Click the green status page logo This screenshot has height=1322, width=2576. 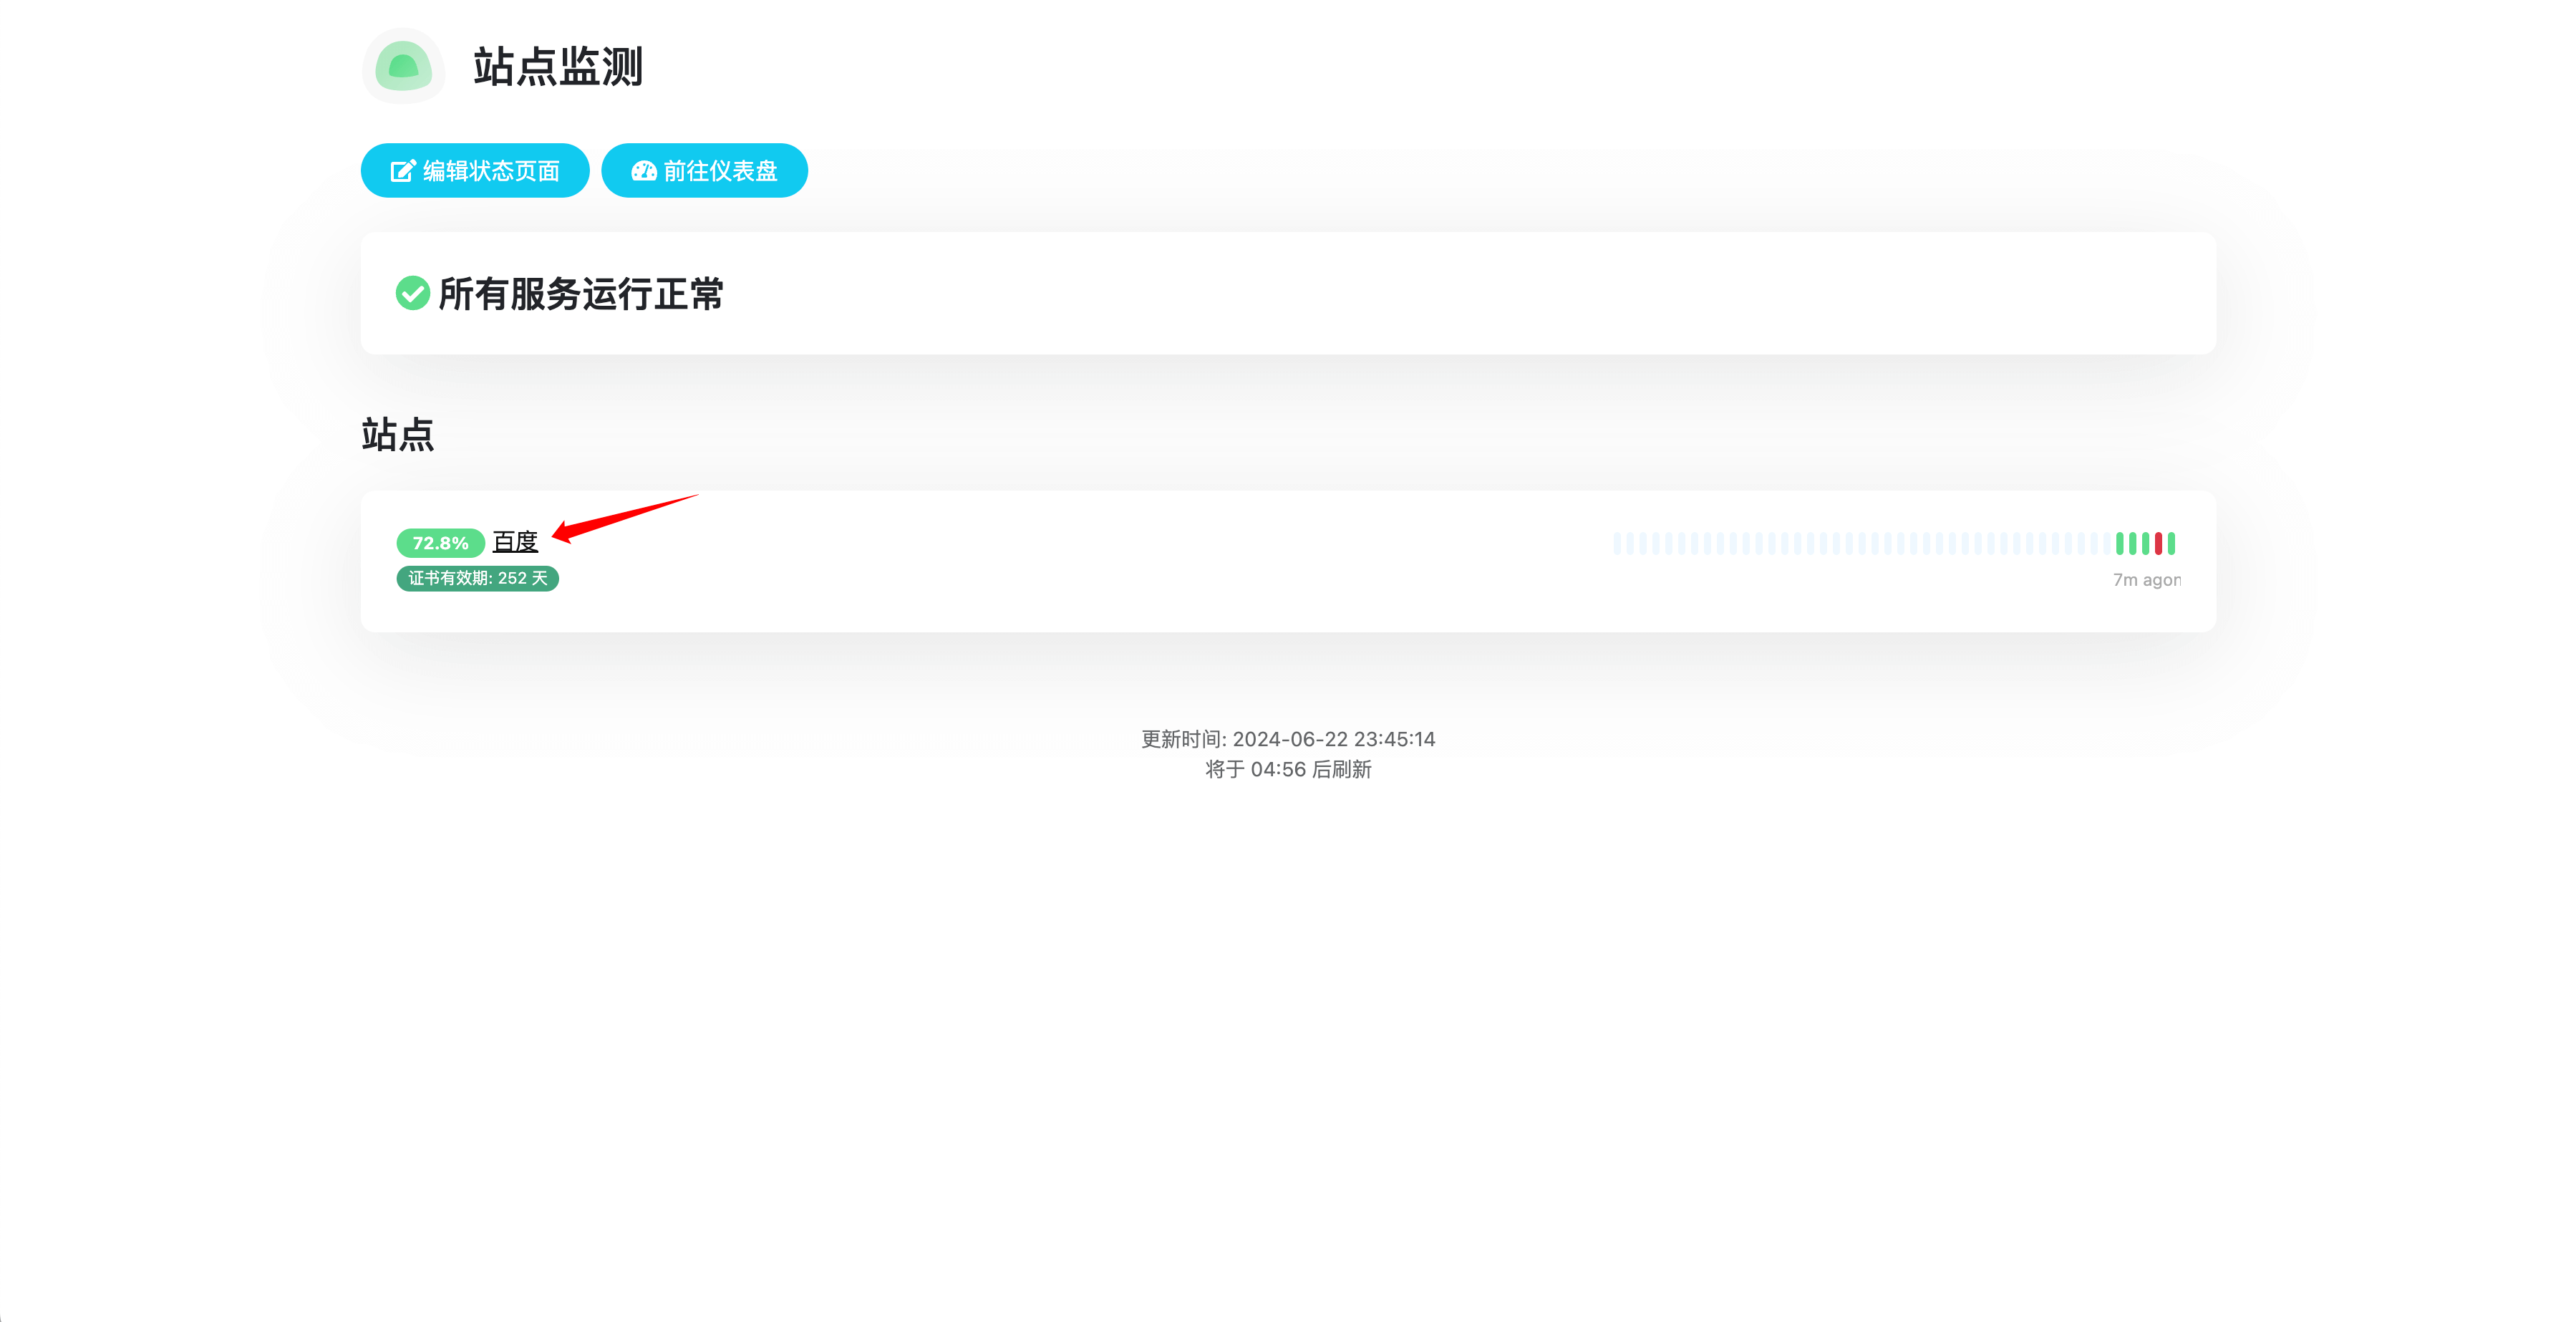tap(403, 66)
